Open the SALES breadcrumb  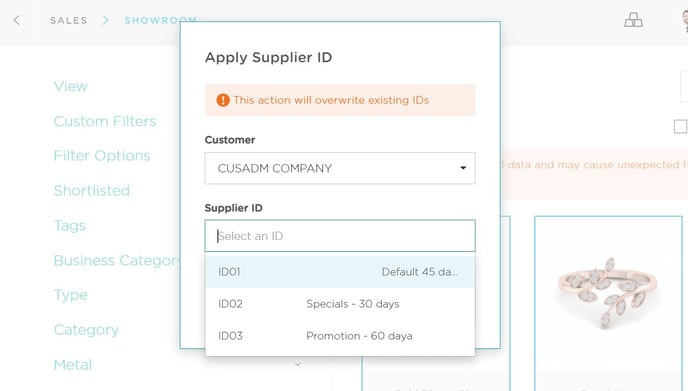(x=68, y=21)
